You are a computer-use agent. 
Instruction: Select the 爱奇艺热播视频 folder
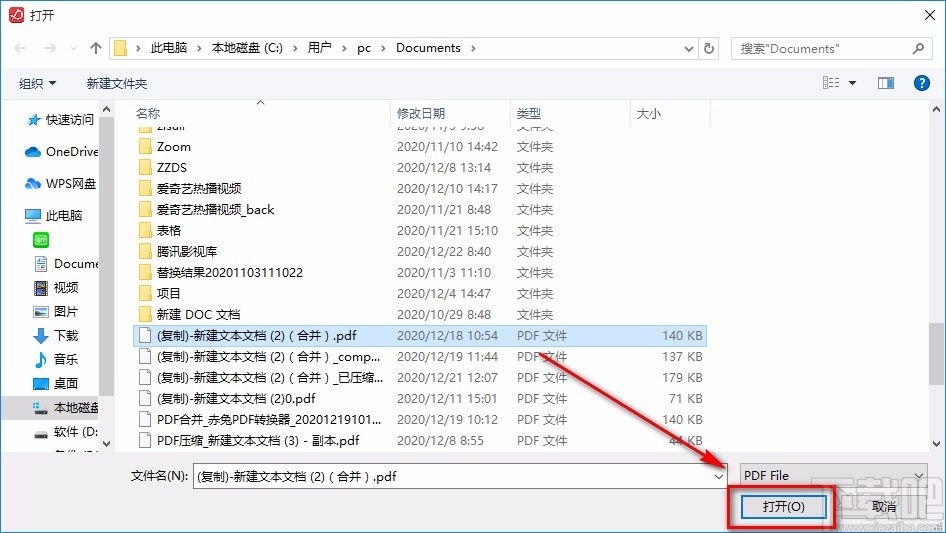[199, 188]
